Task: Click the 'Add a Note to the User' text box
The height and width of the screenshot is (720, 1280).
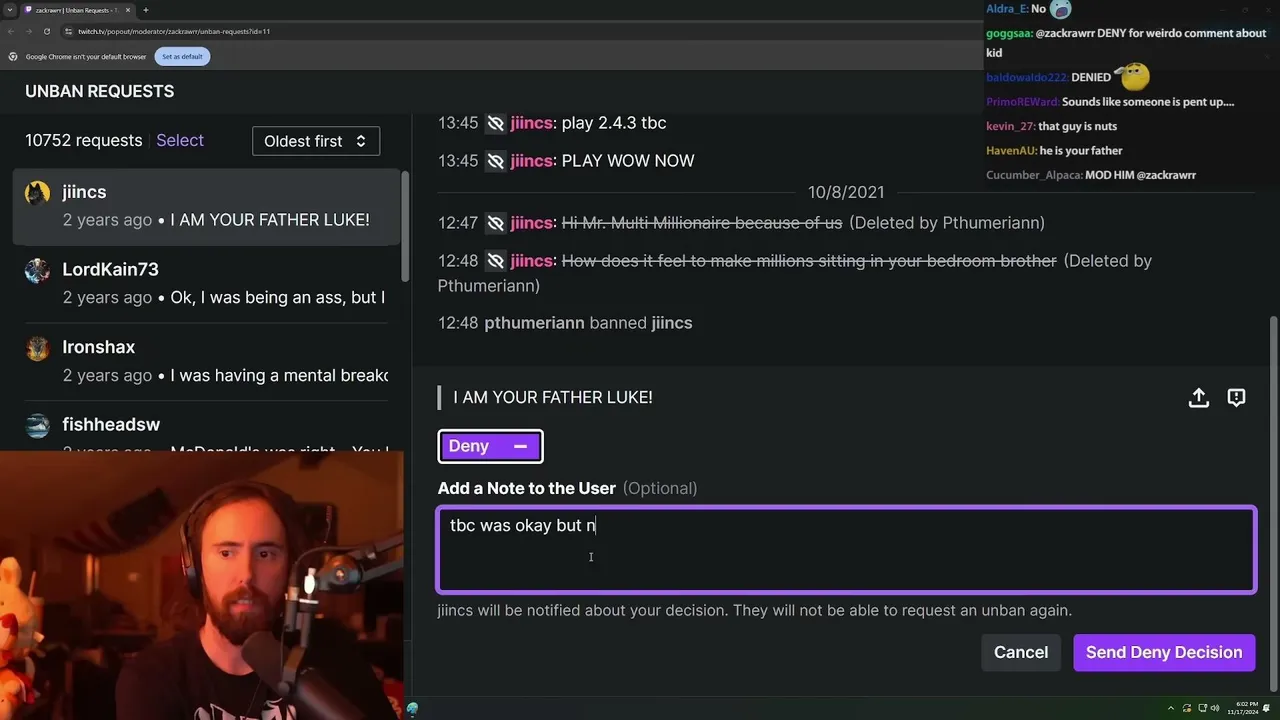Action: pyautogui.click(x=846, y=550)
